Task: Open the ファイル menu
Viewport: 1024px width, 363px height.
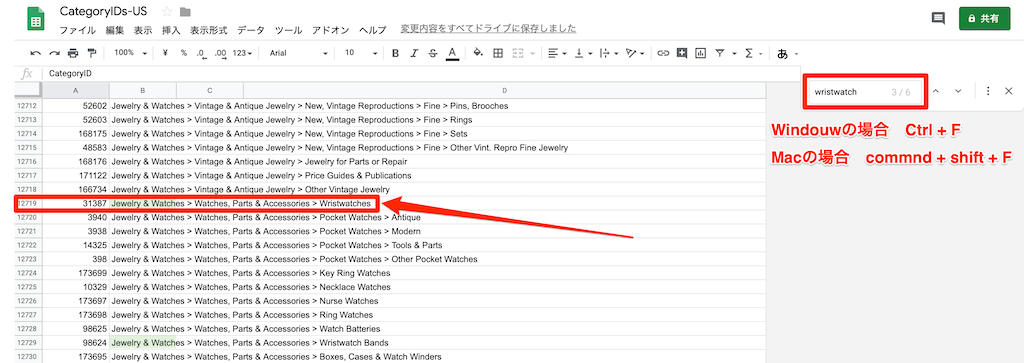Action: point(77,30)
